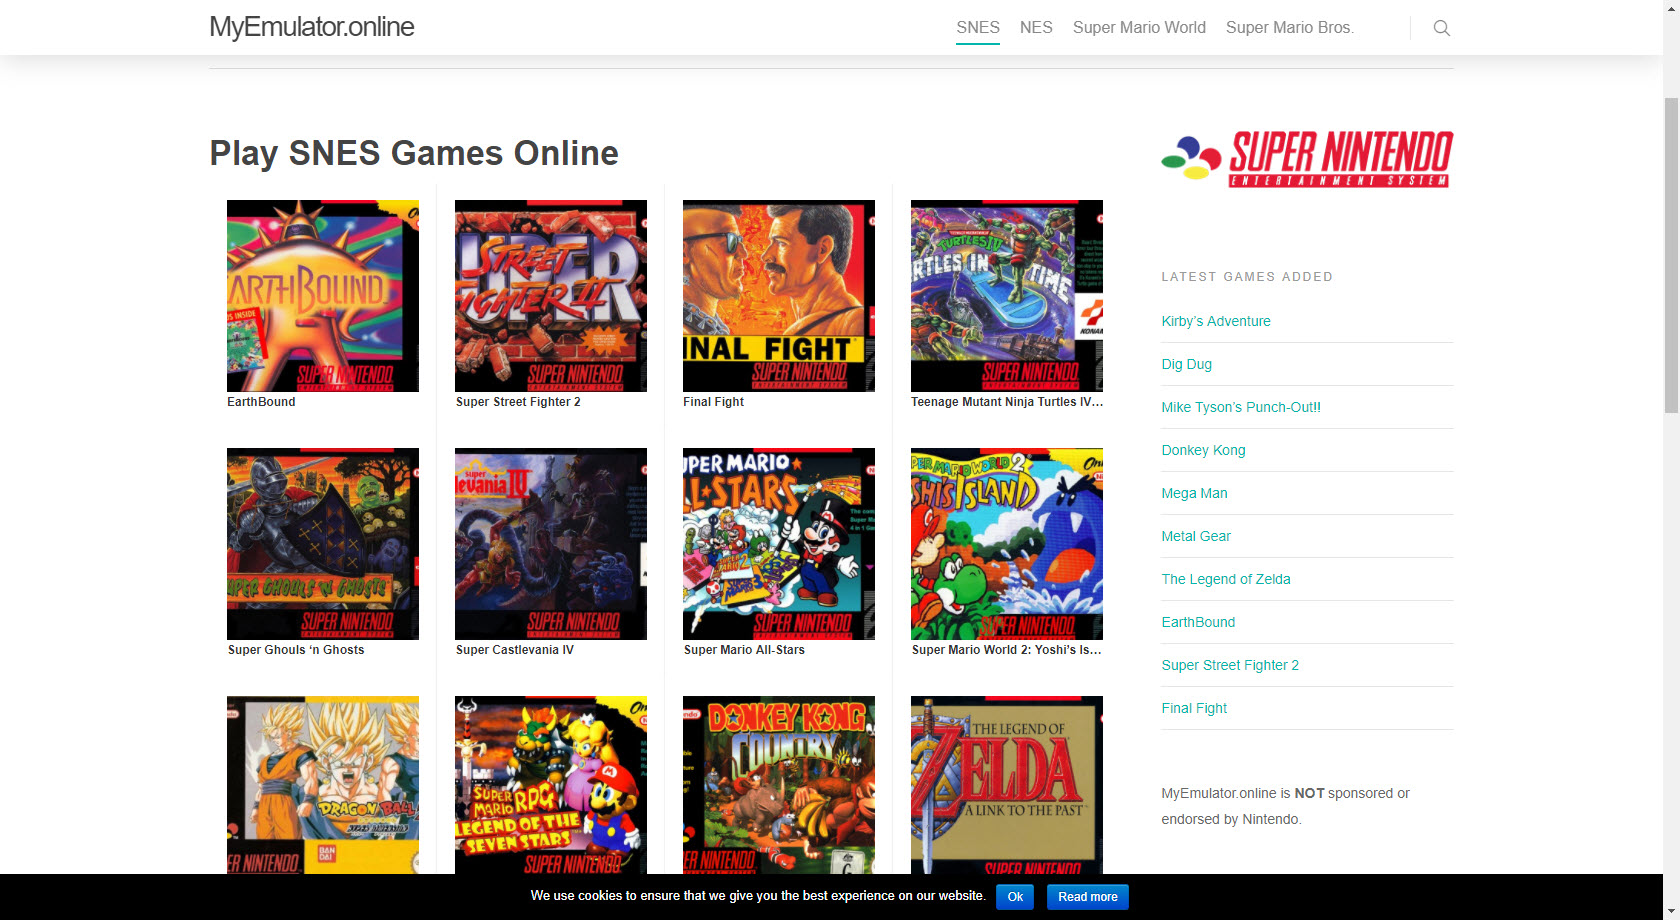Open the Super Street Fighter 2 cover

click(x=551, y=296)
